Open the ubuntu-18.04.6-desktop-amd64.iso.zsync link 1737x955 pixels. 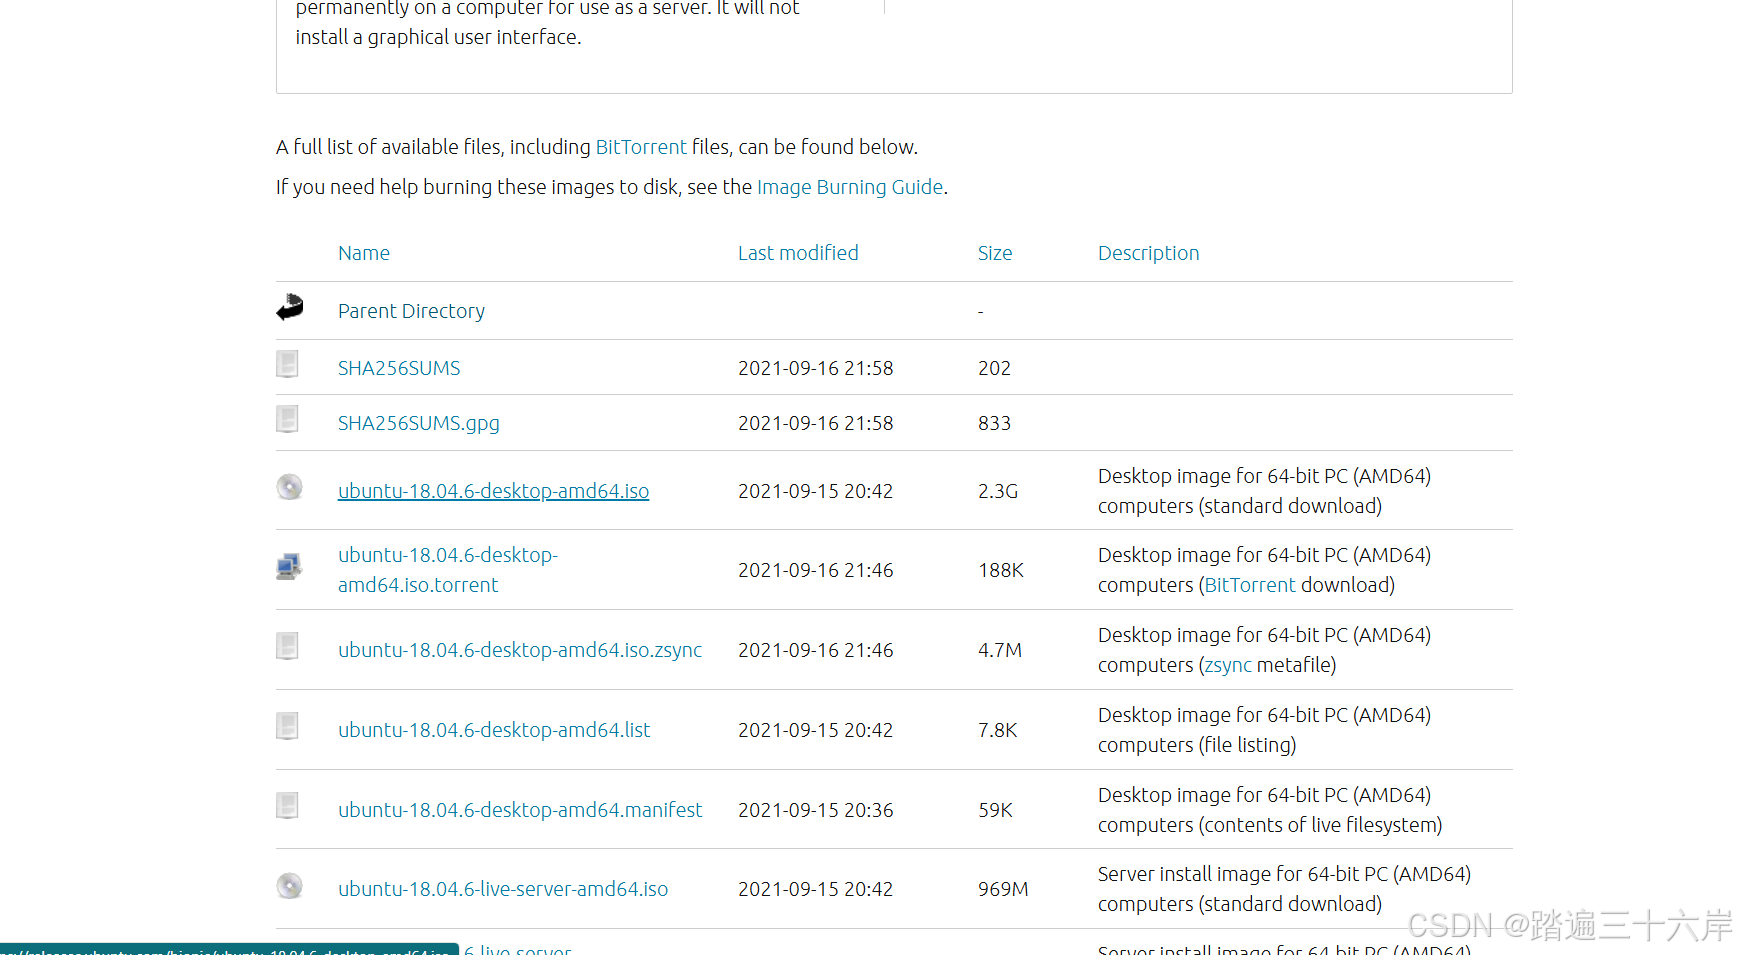coord(520,650)
